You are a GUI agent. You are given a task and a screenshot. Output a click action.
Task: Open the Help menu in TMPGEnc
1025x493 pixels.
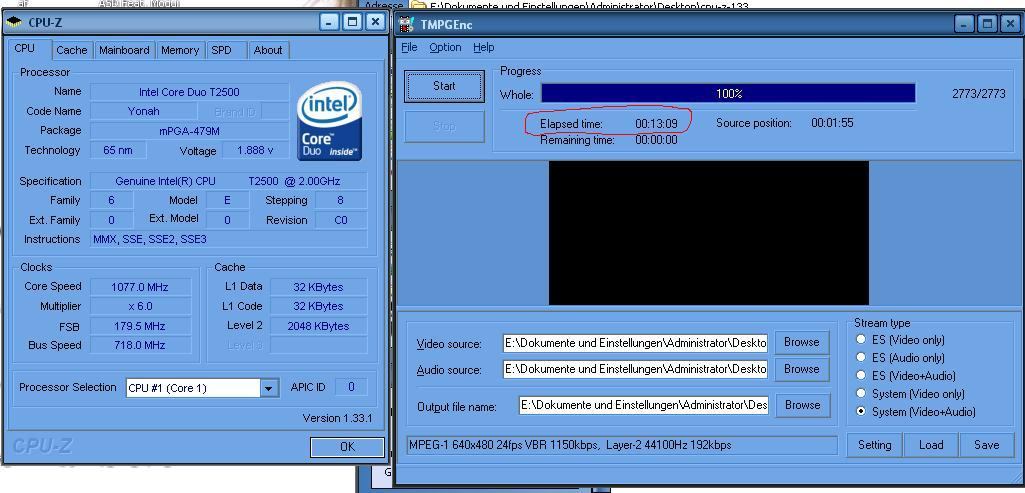pyautogui.click(x=484, y=47)
